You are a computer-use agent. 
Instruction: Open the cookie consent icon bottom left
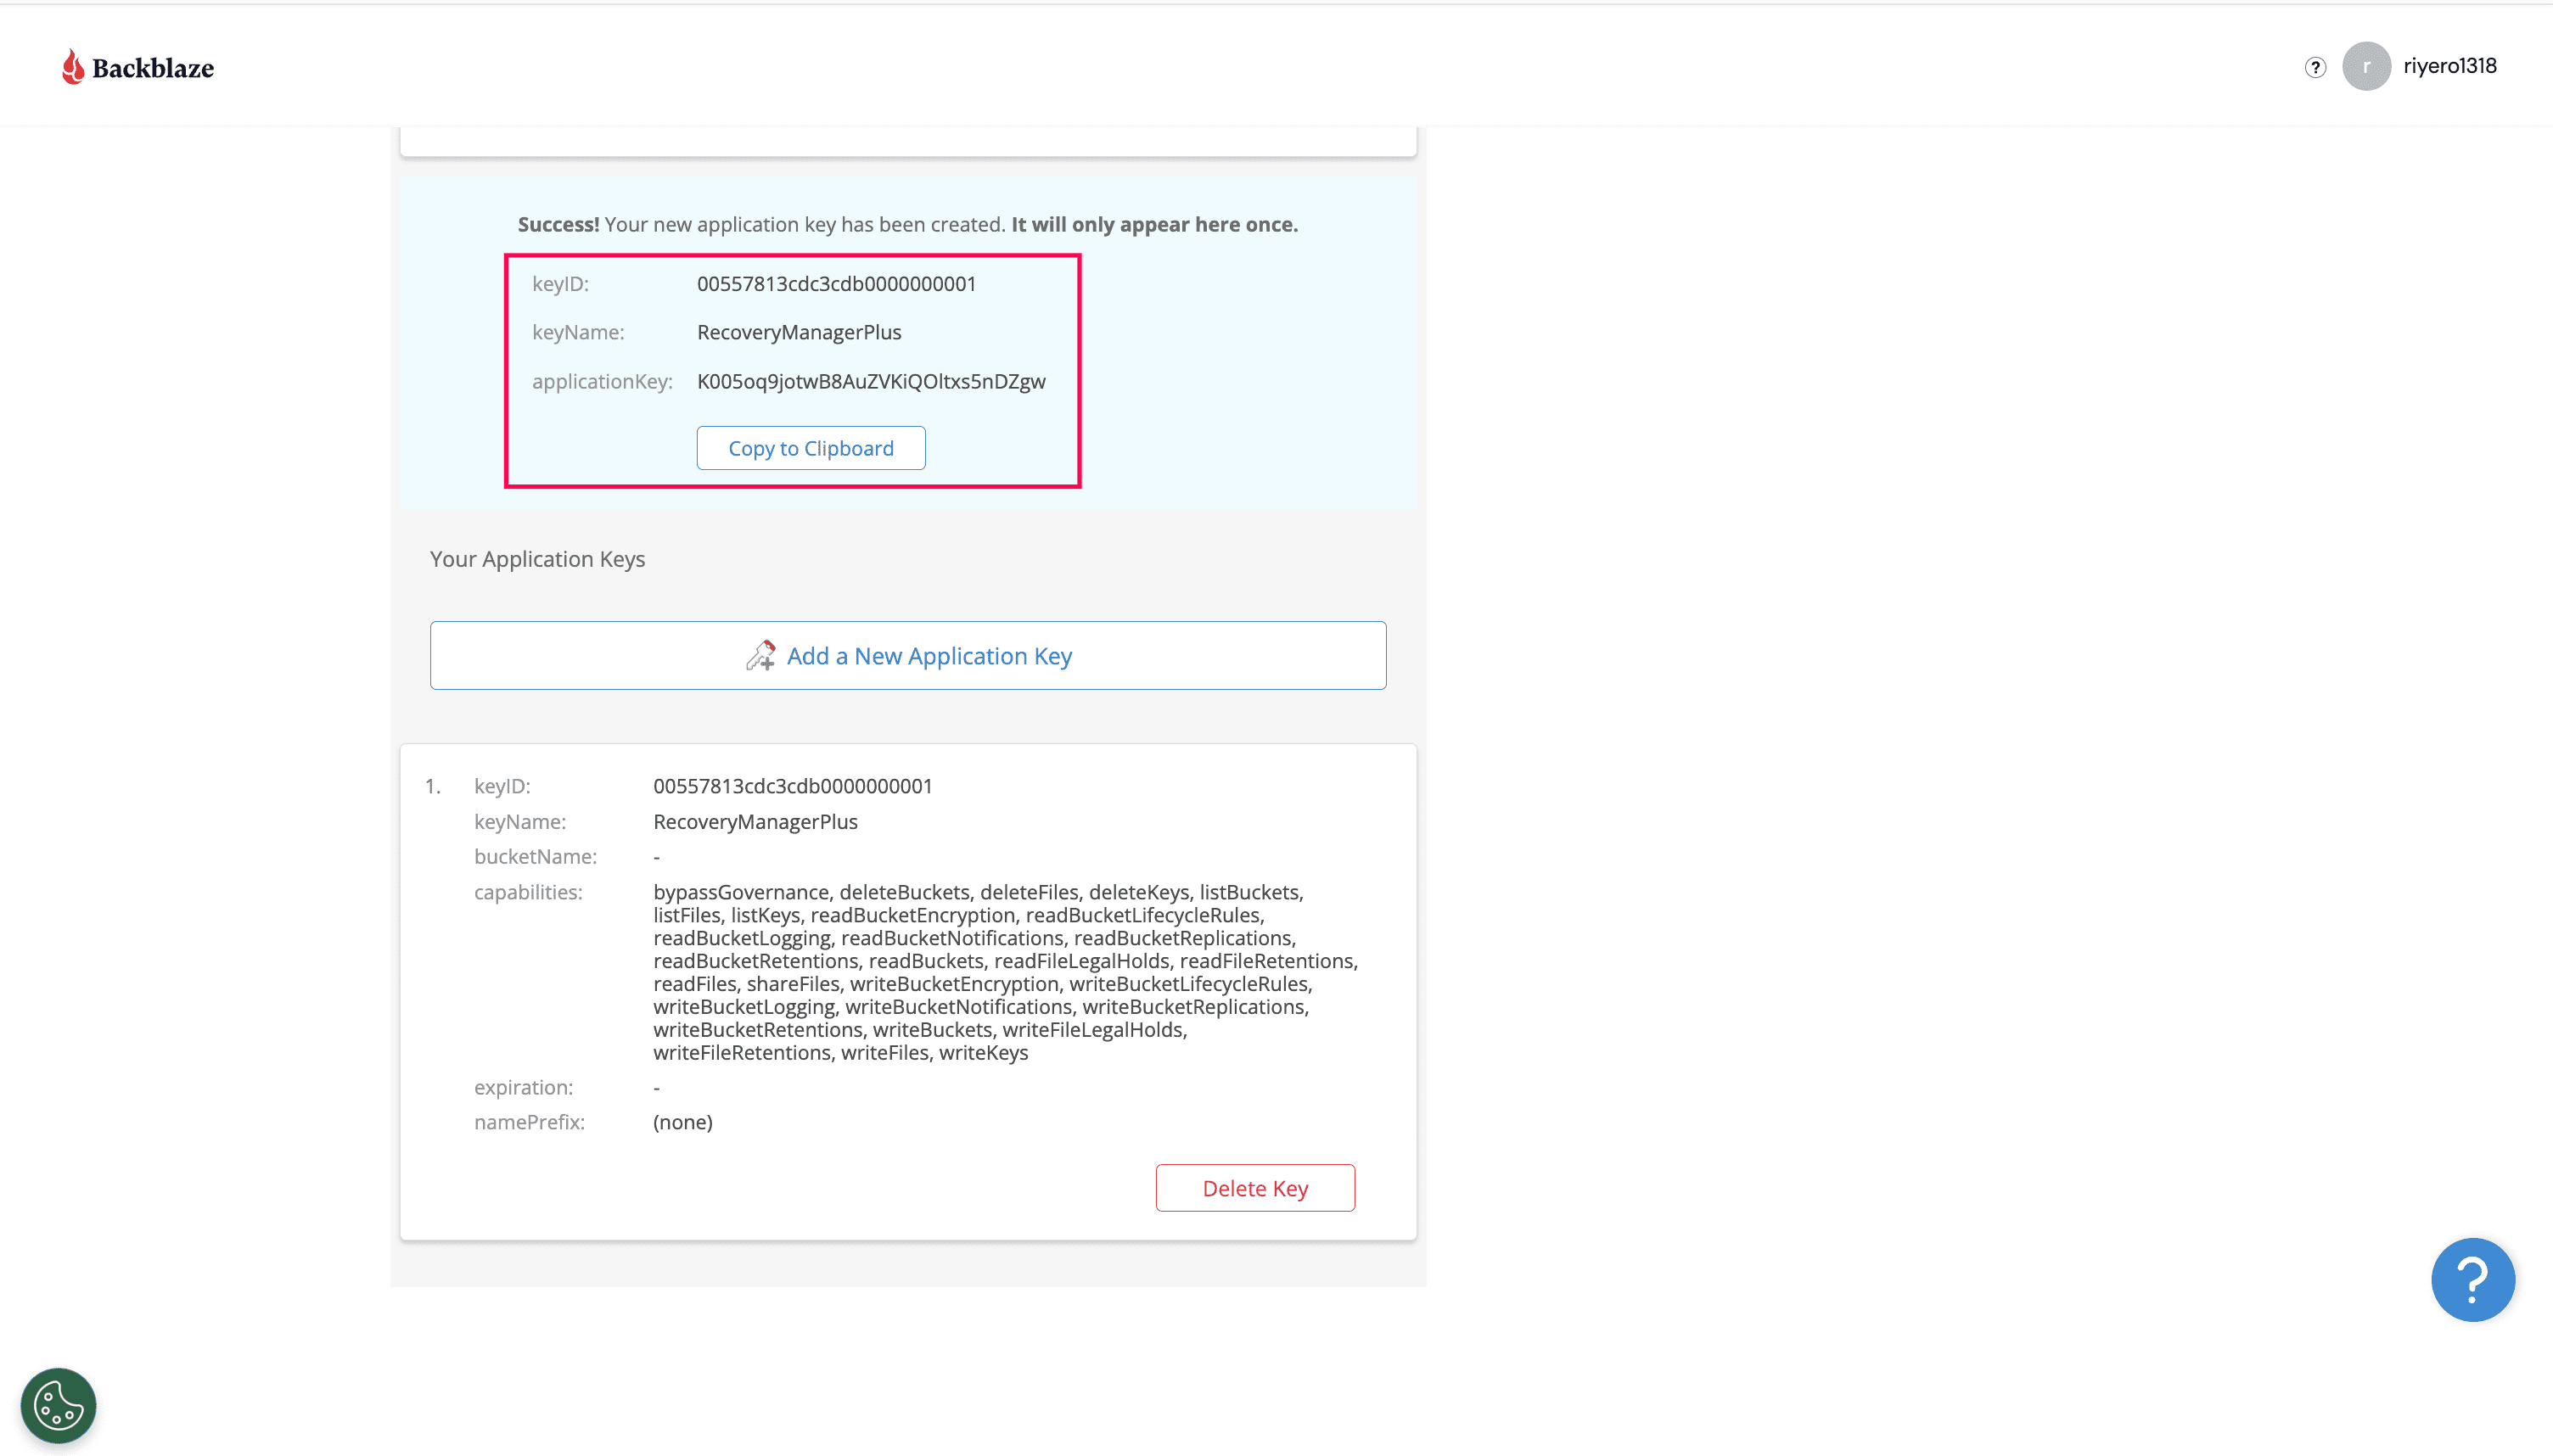[x=56, y=1404]
